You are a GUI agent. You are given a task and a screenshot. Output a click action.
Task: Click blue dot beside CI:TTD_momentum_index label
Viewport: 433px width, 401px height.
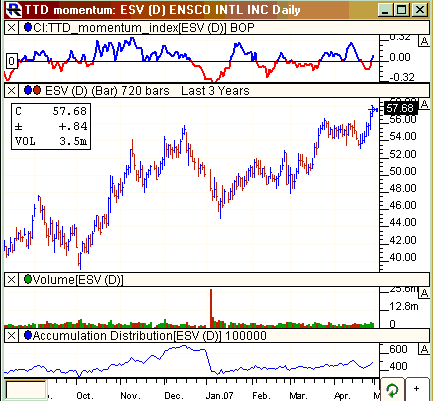tap(28, 27)
